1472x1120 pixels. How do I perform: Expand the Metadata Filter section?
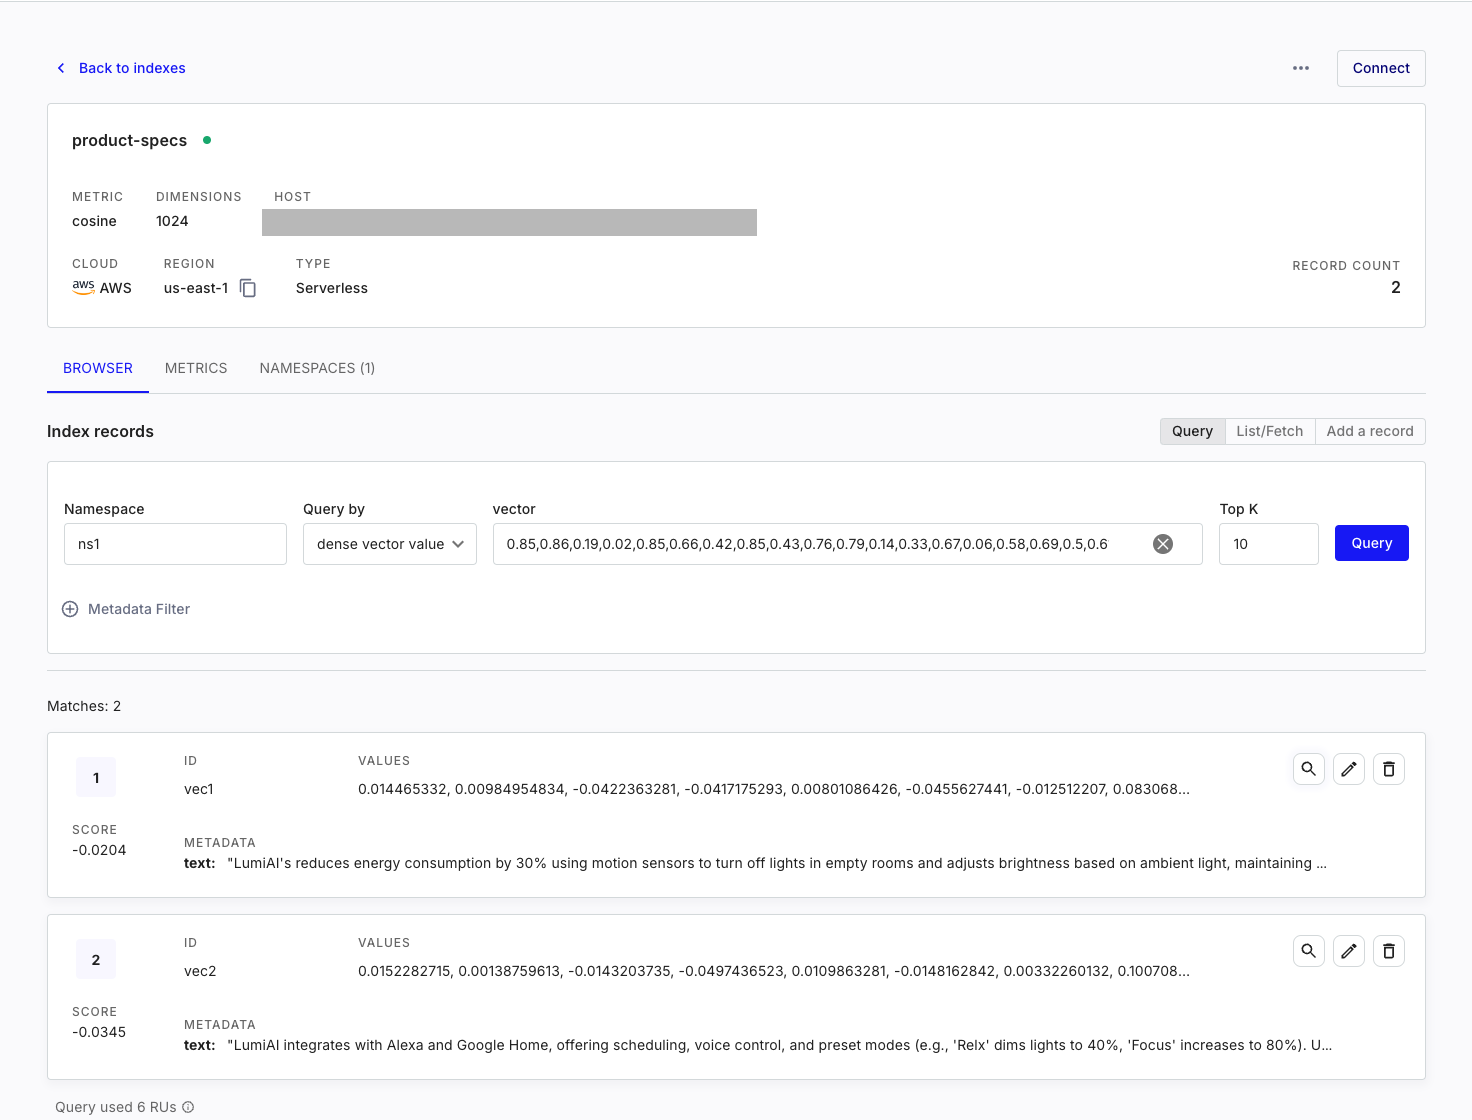pyautogui.click(x=126, y=609)
